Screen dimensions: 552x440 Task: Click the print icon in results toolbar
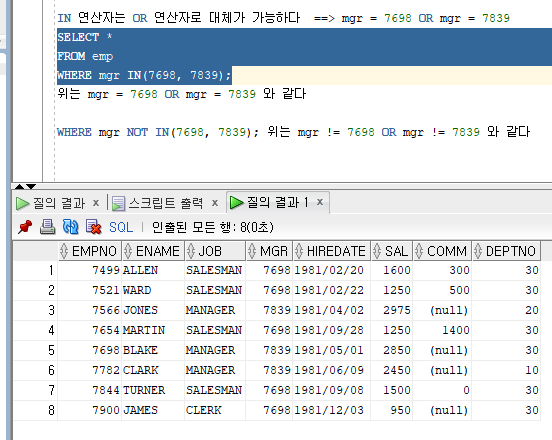[48, 227]
